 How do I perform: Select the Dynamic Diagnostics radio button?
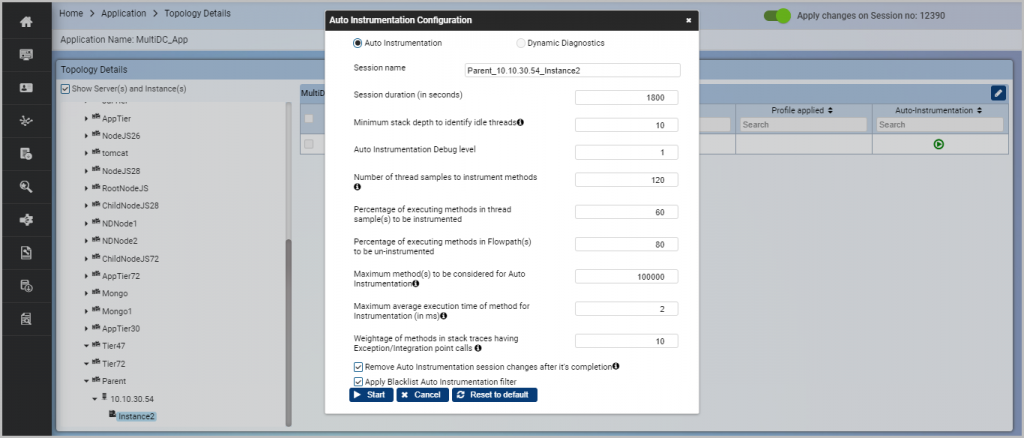point(520,43)
